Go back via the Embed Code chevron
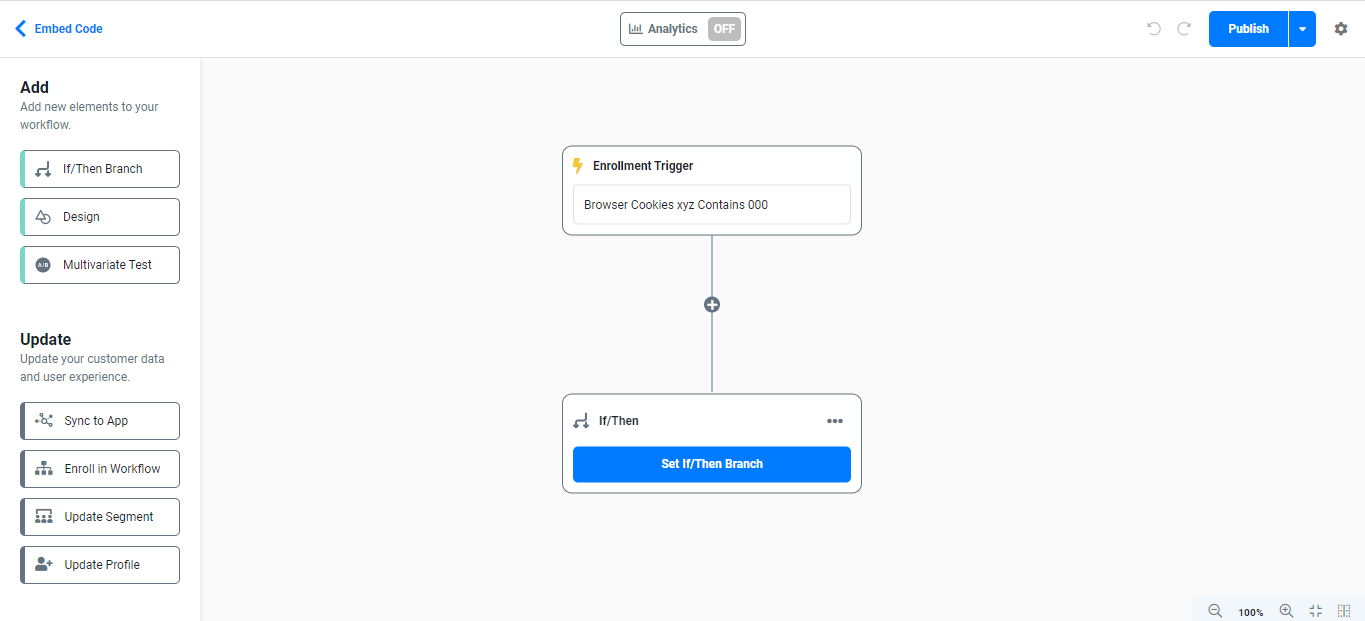1365x621 pixels. click(21, 29)
